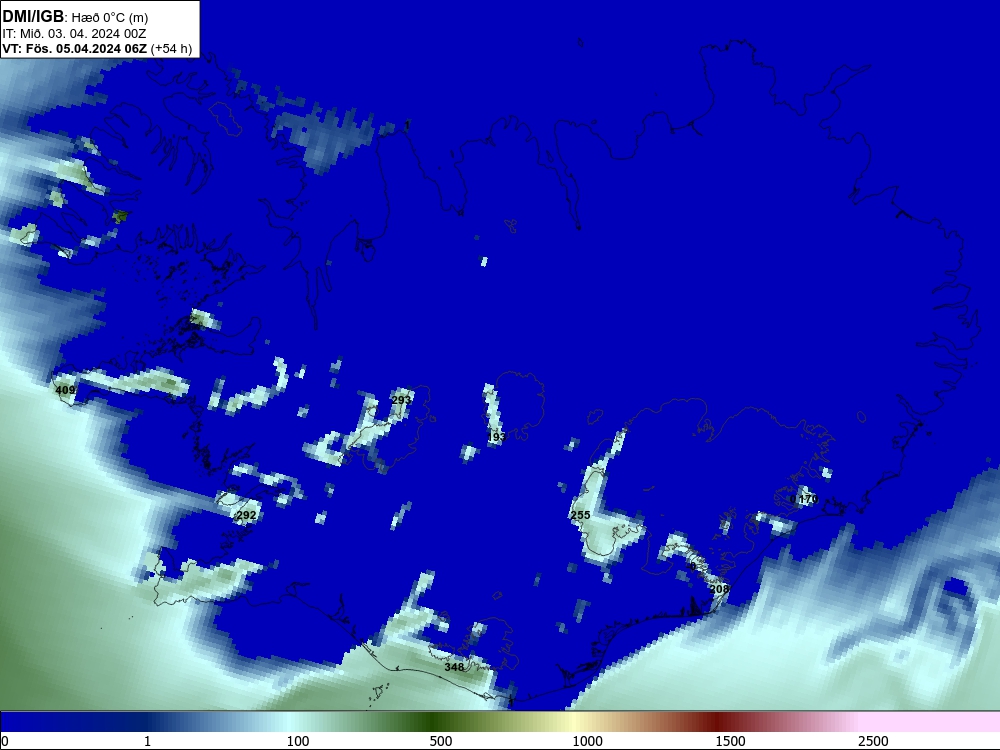This screenshot has width=1000, height=750.
Task: Click the 'IT: Mið. 03. 04. 2024 00Z' line
Action: point(74,33)
